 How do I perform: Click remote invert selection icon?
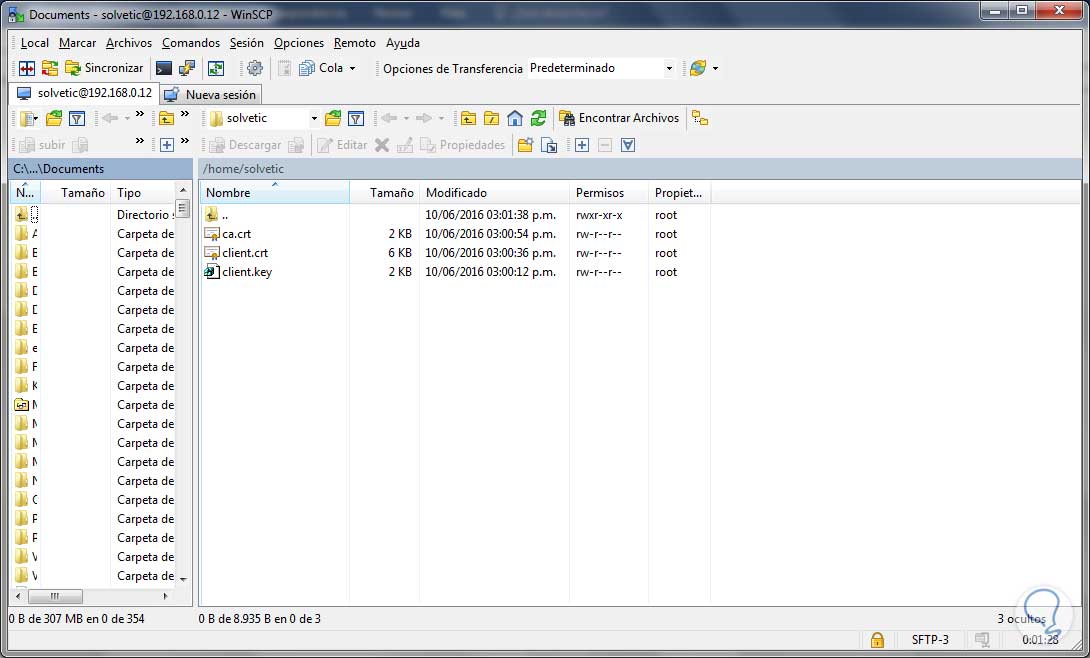click(628, 145)
